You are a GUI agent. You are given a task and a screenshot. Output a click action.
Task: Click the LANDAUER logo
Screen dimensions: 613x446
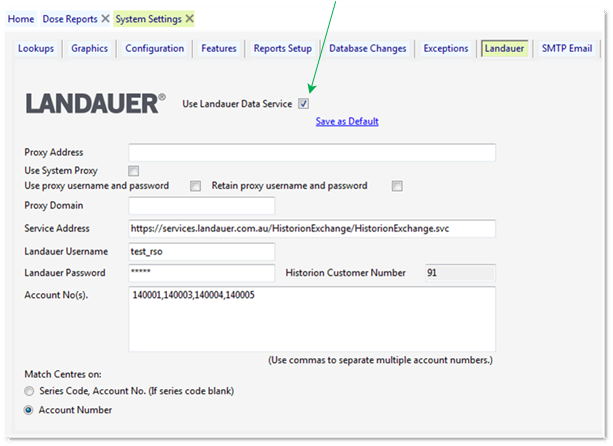pyautogui.click(x=95, y=104)
